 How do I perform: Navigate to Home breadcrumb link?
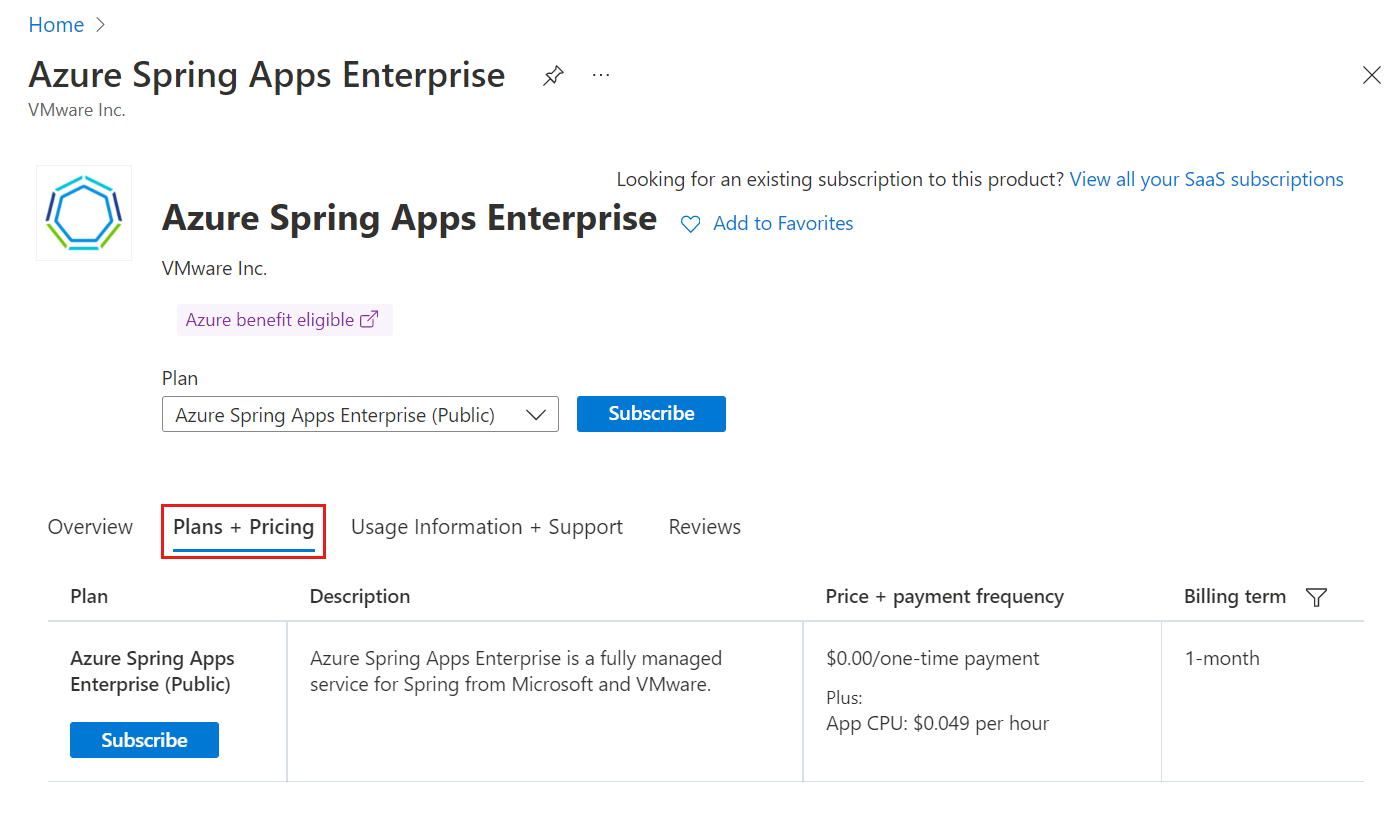point(56,25)
